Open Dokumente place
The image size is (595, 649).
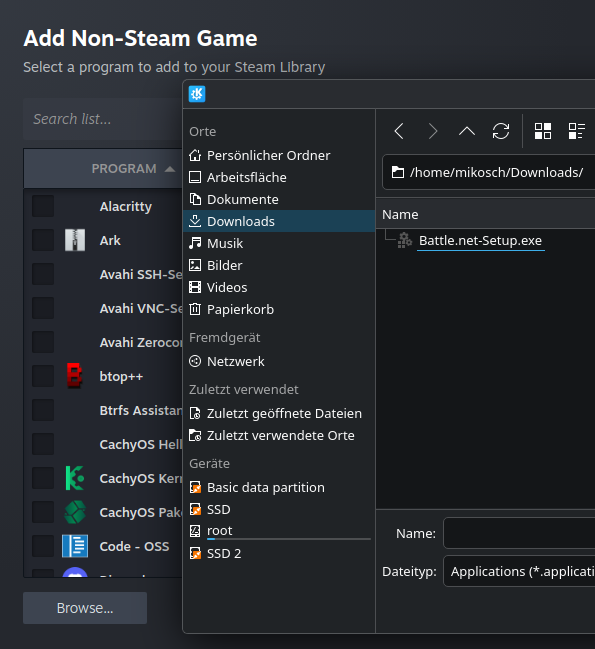tap(279, 200)
